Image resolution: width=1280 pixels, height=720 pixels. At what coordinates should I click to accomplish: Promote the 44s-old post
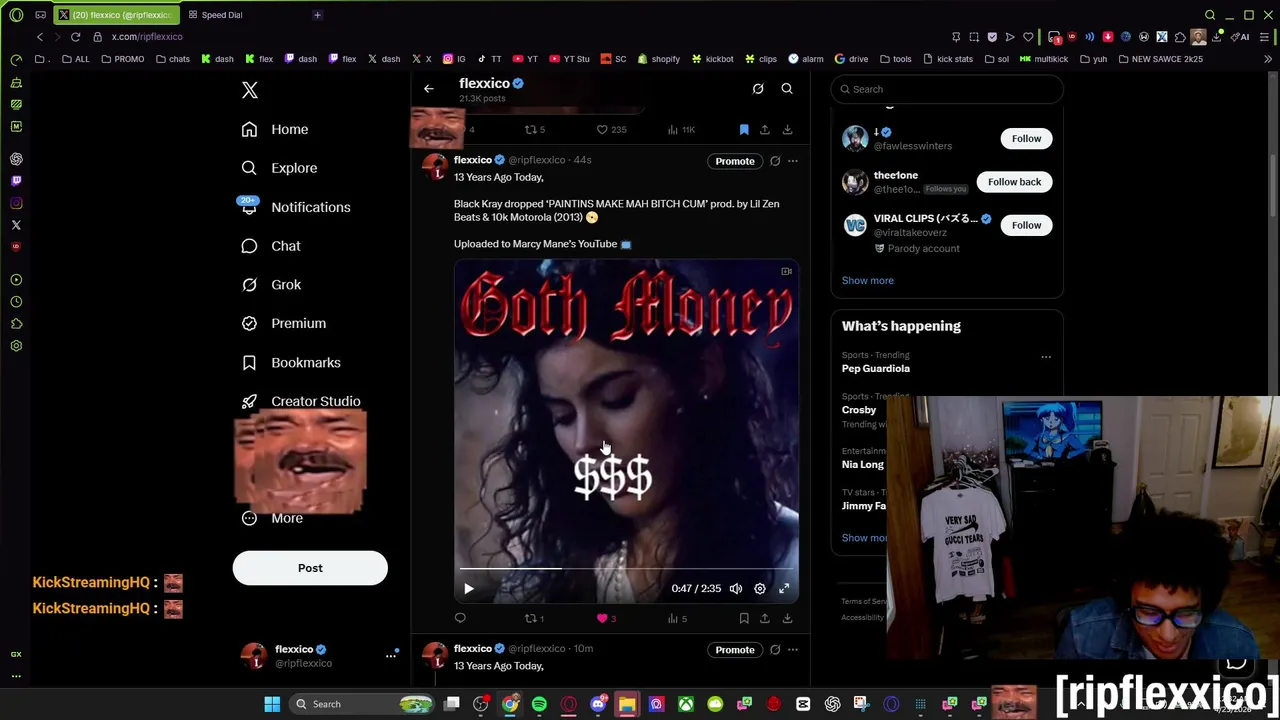[x=735, y=161]
